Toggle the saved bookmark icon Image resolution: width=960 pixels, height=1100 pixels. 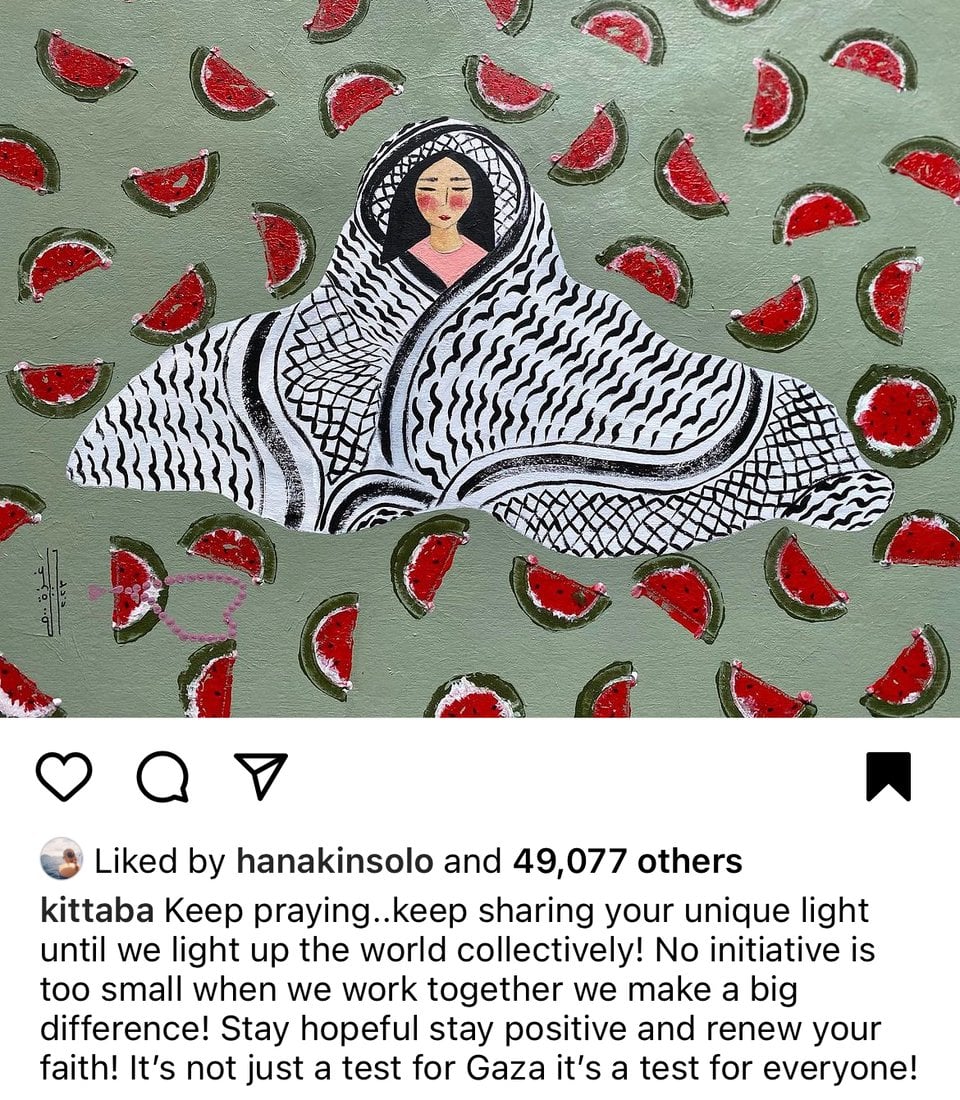pyautogui.click(x=888, y=777)
